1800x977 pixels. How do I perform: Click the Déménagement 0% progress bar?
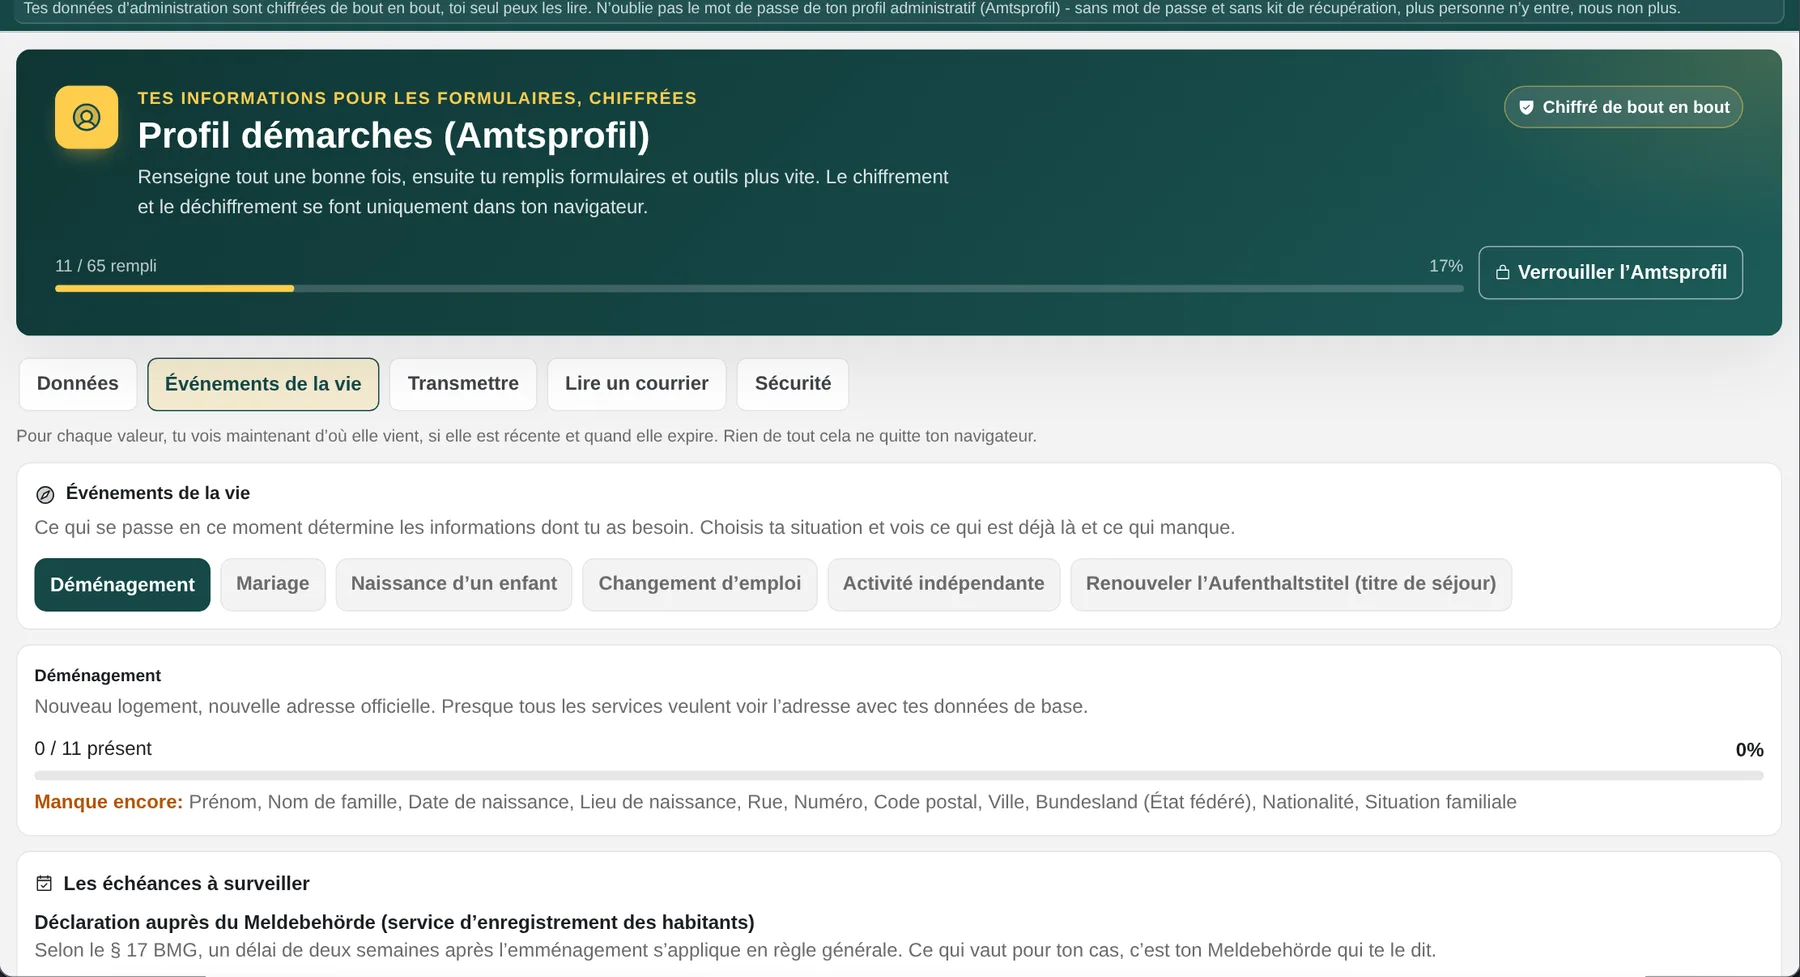point(899,775)
